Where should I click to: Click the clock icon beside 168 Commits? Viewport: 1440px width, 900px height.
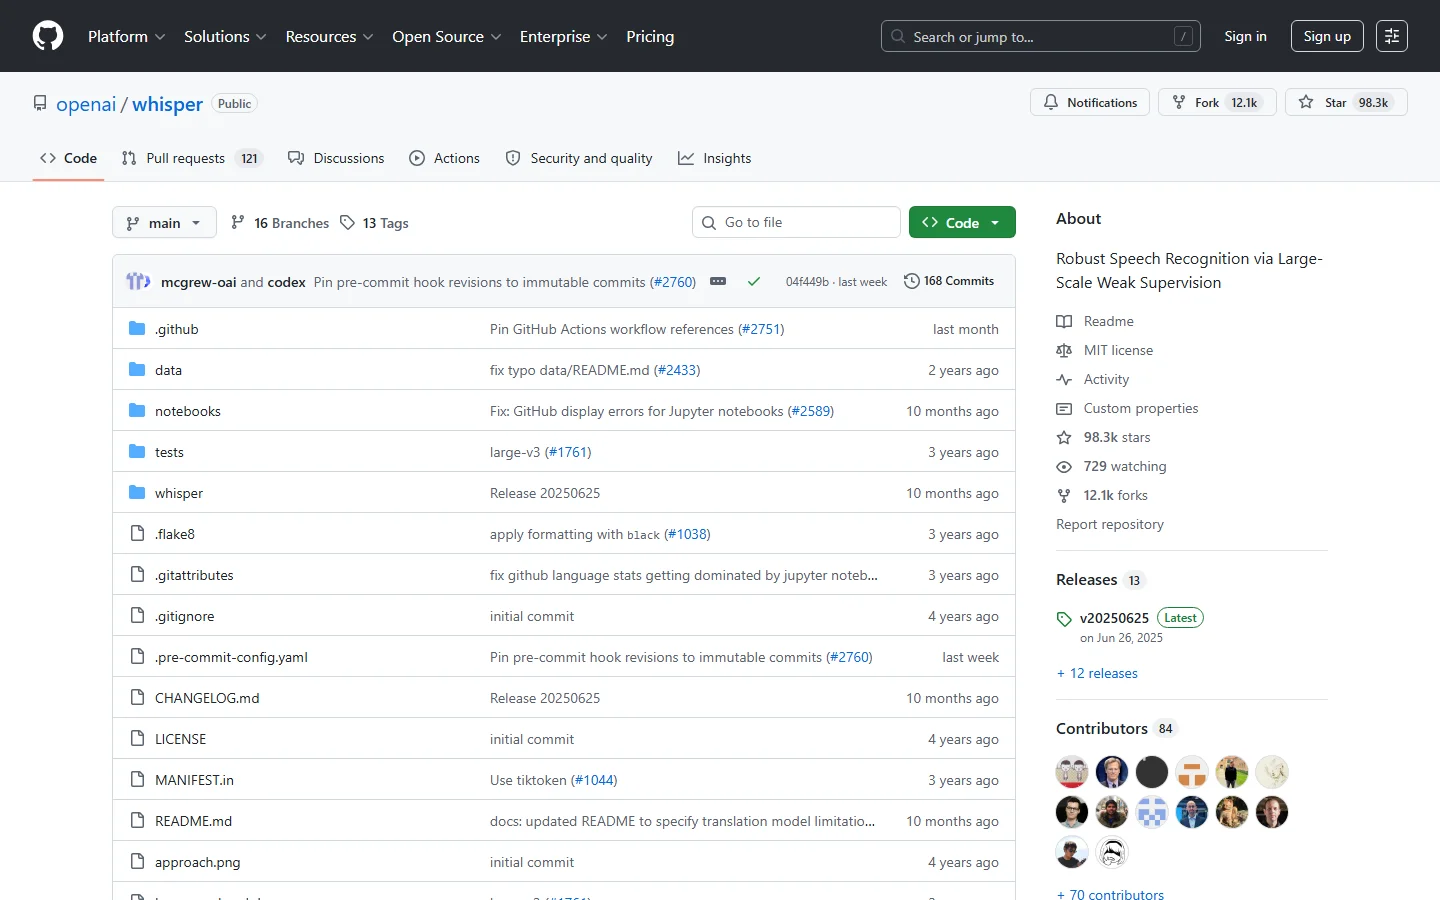pos(911,281)
